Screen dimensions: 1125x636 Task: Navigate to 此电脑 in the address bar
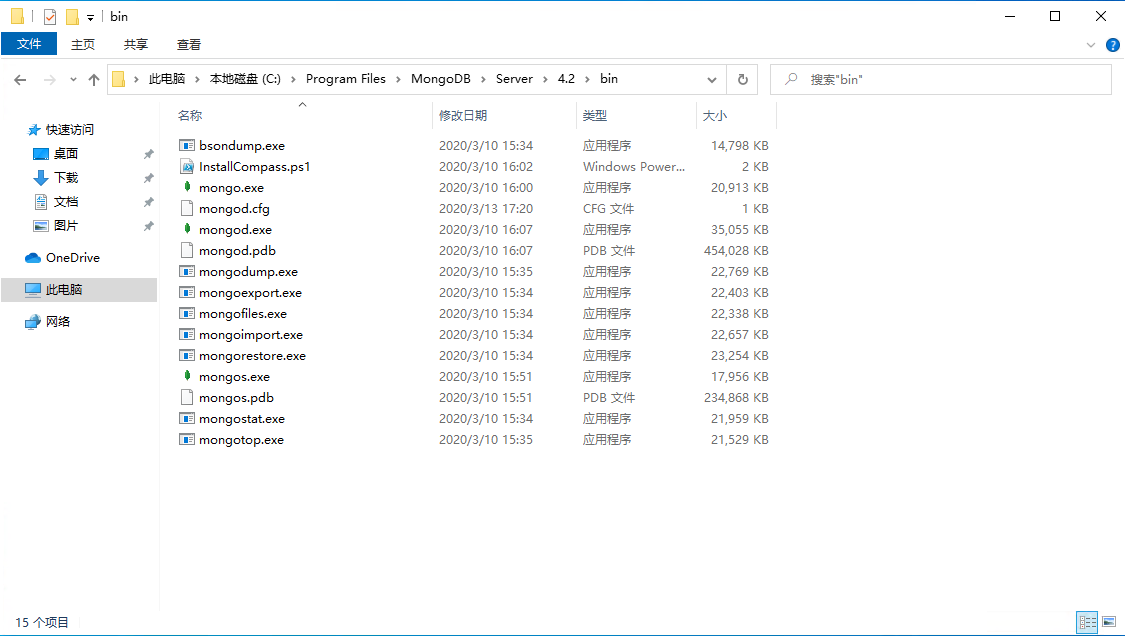point(166,79)
